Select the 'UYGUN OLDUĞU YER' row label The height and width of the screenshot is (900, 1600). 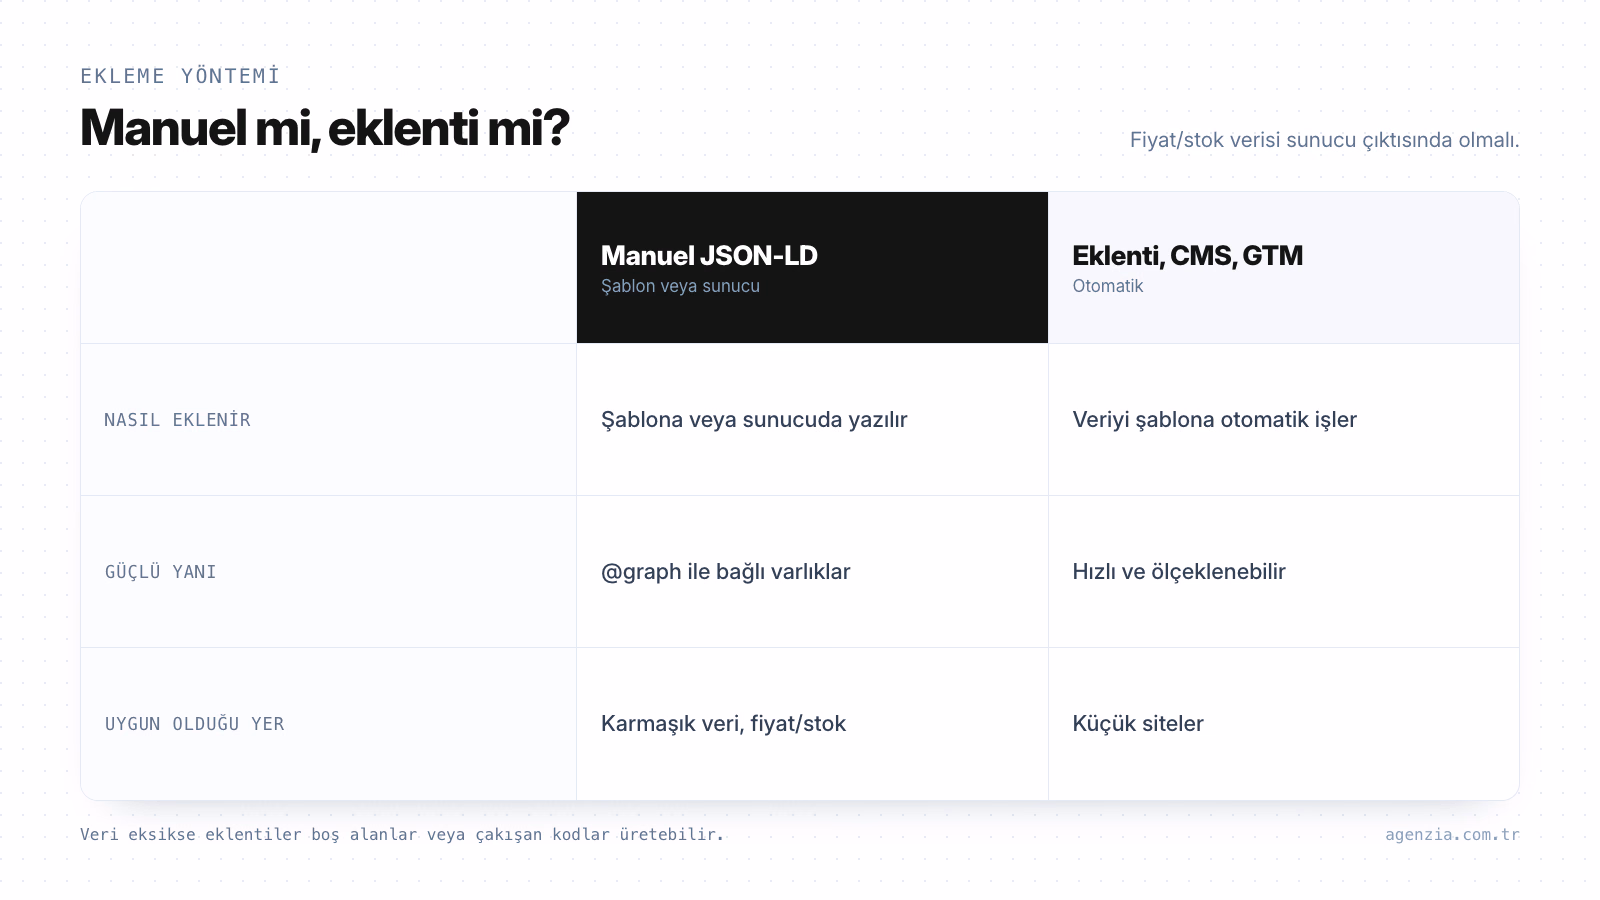195,724
